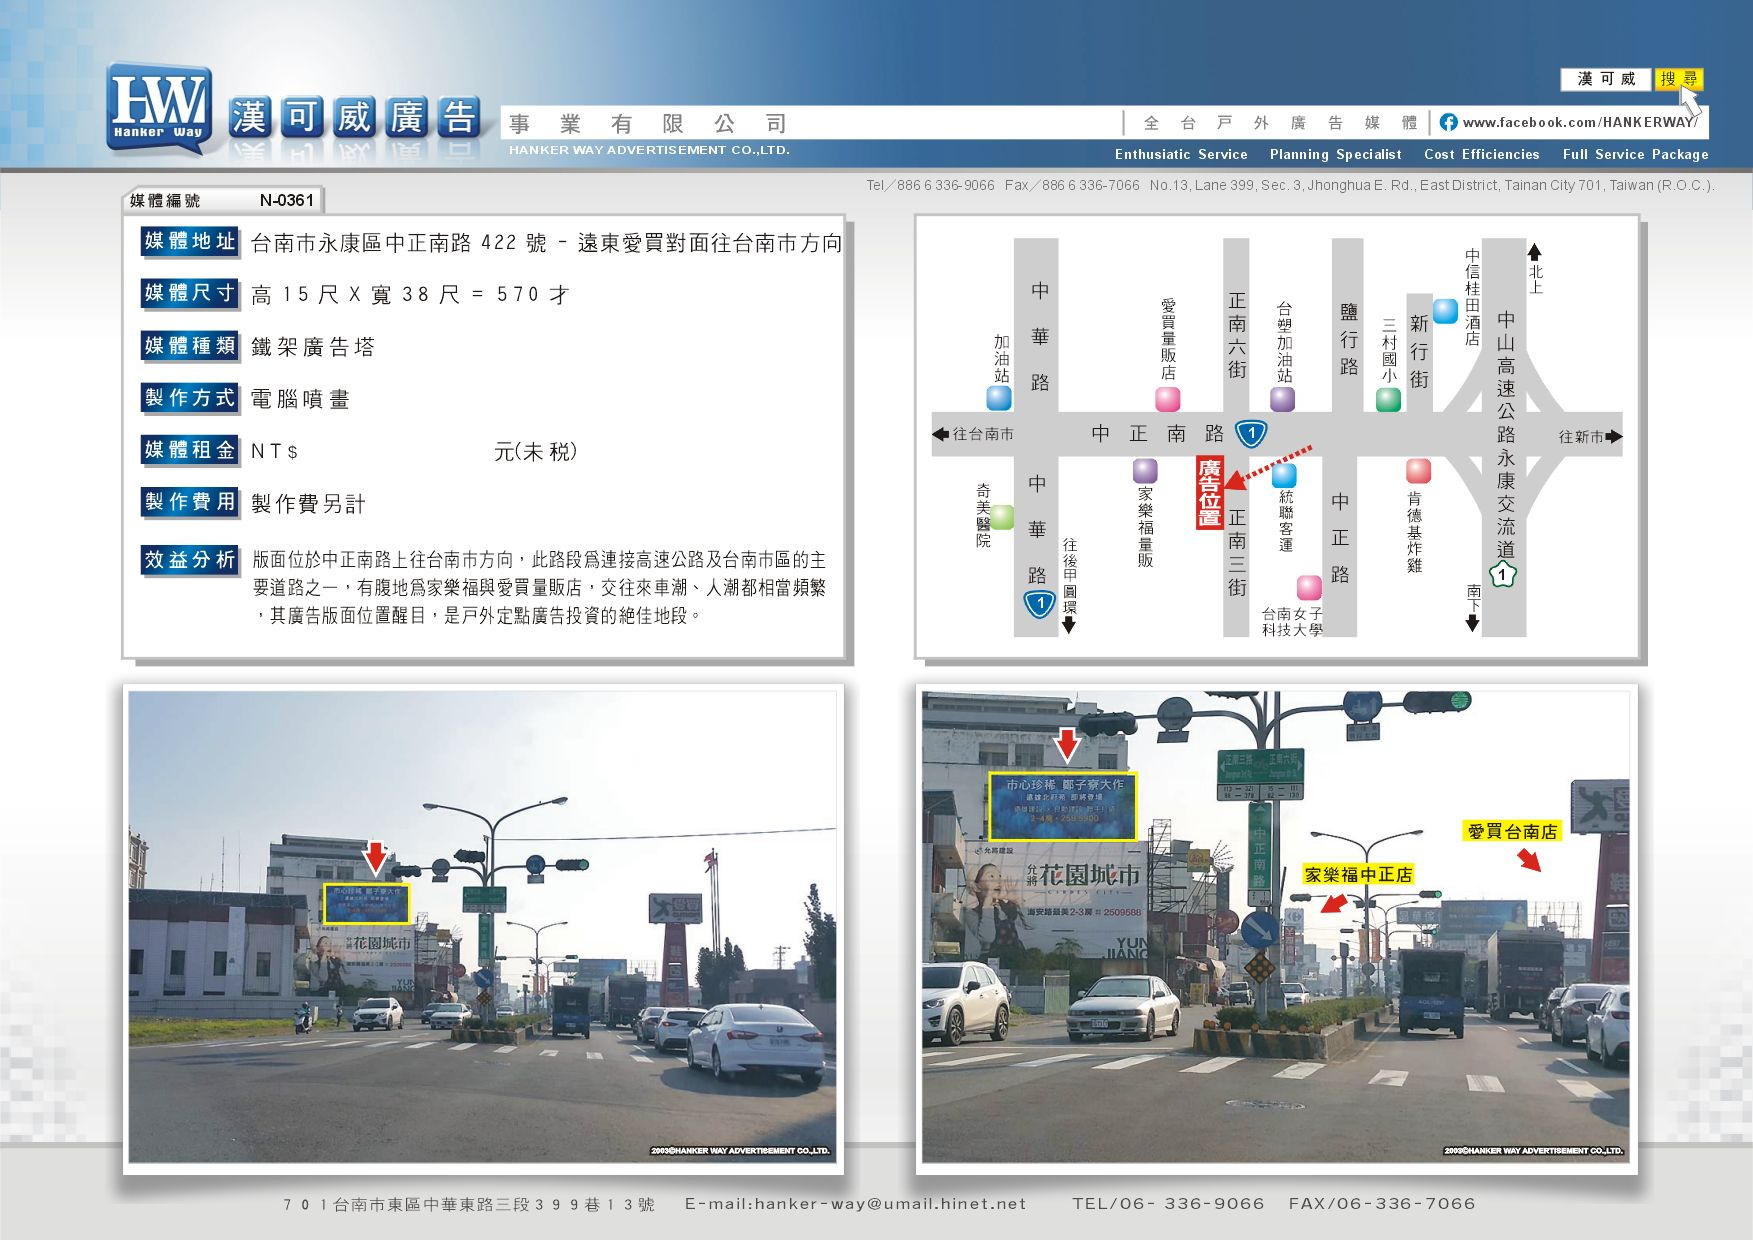Click the 北上 up arrow on the map
This screenshot has height=1240, width=1753.
(x=1534, y=252)
